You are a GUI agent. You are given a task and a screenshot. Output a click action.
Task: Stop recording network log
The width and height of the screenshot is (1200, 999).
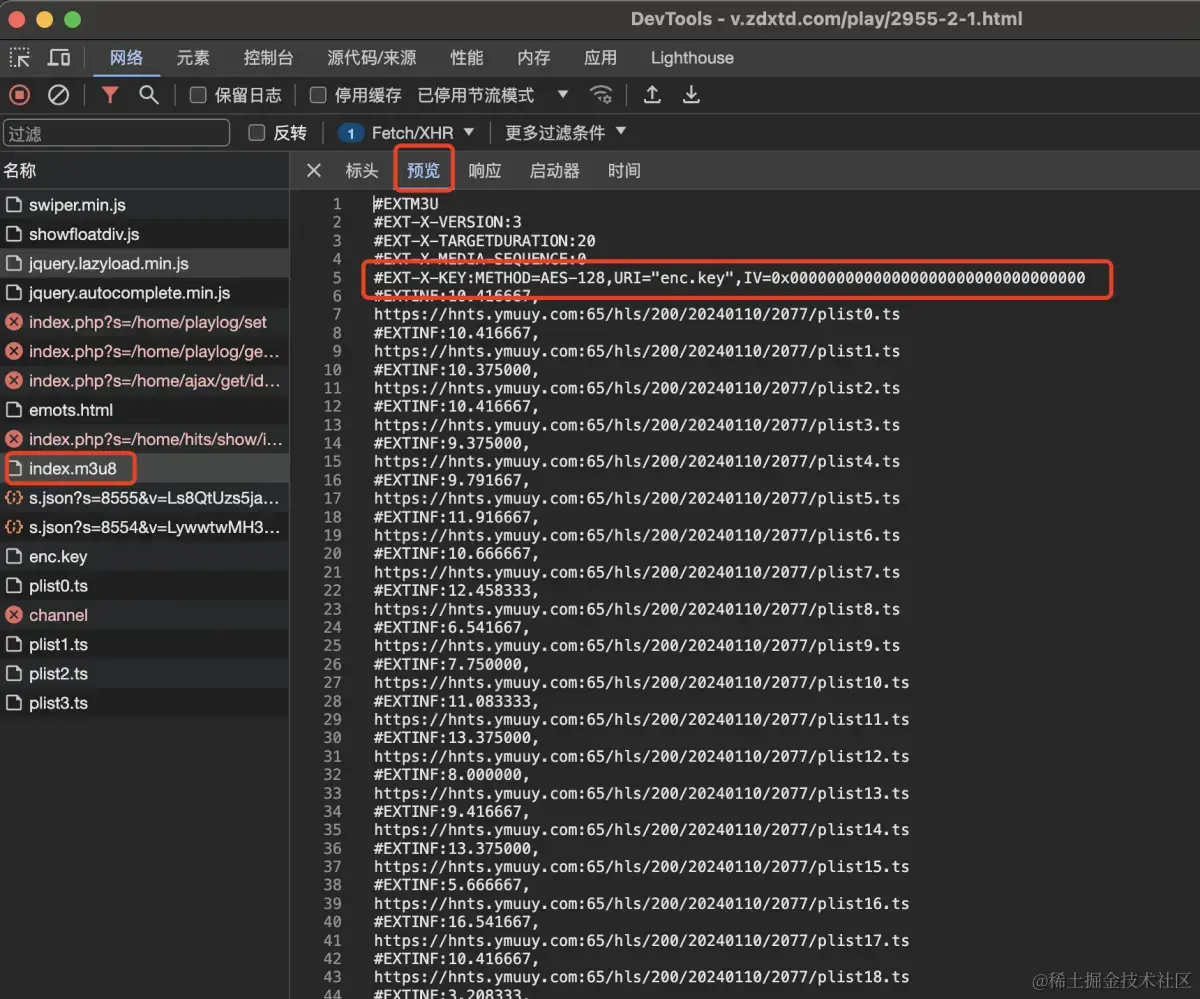[x=20, y=95]
